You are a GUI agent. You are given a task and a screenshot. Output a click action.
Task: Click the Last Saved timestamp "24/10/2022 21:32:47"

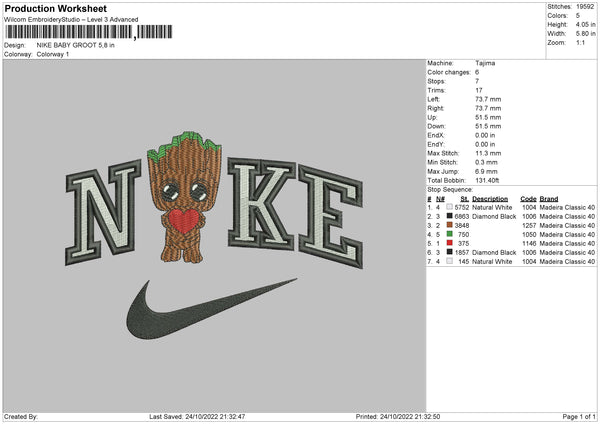[x=215, y=416]
